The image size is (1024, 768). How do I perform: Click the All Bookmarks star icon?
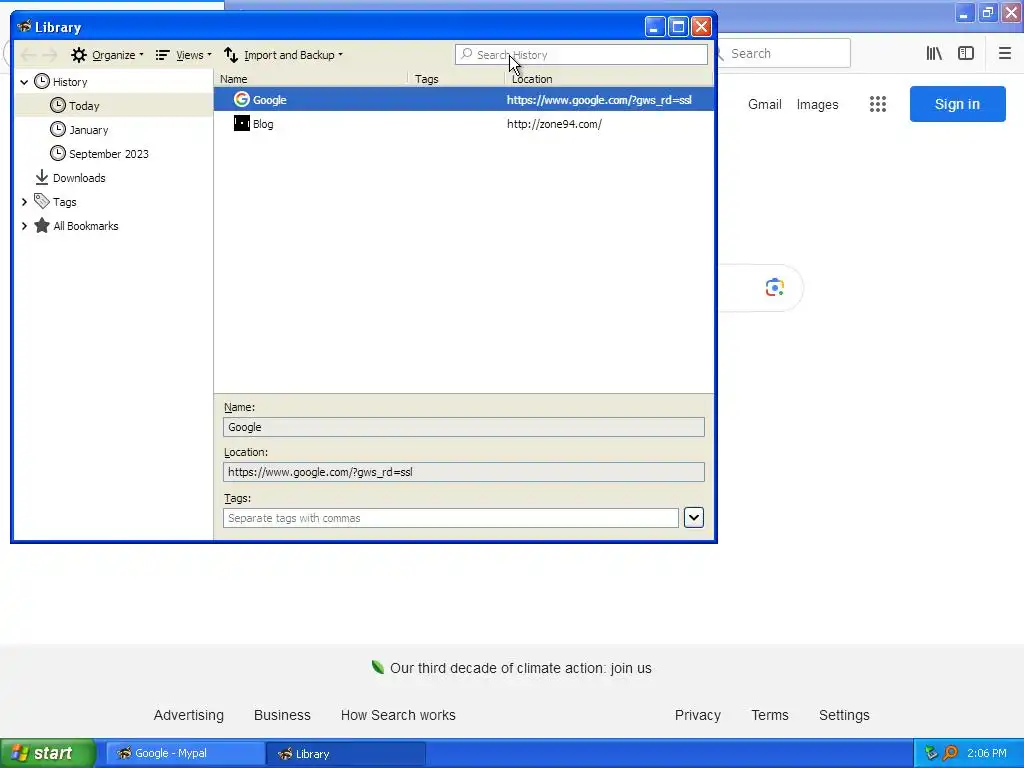point(42,225)
